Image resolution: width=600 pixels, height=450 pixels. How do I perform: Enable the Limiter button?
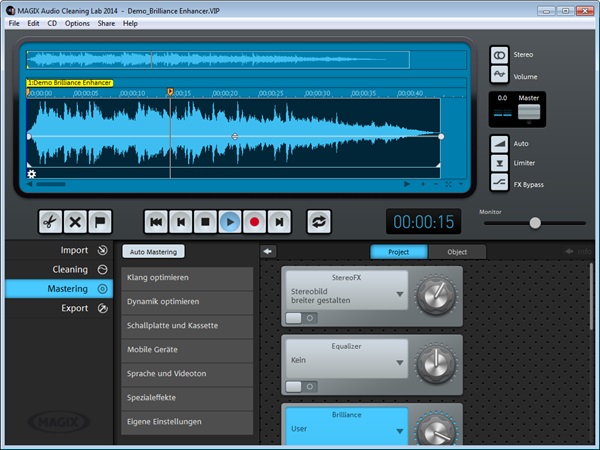[x=499, y=162]
